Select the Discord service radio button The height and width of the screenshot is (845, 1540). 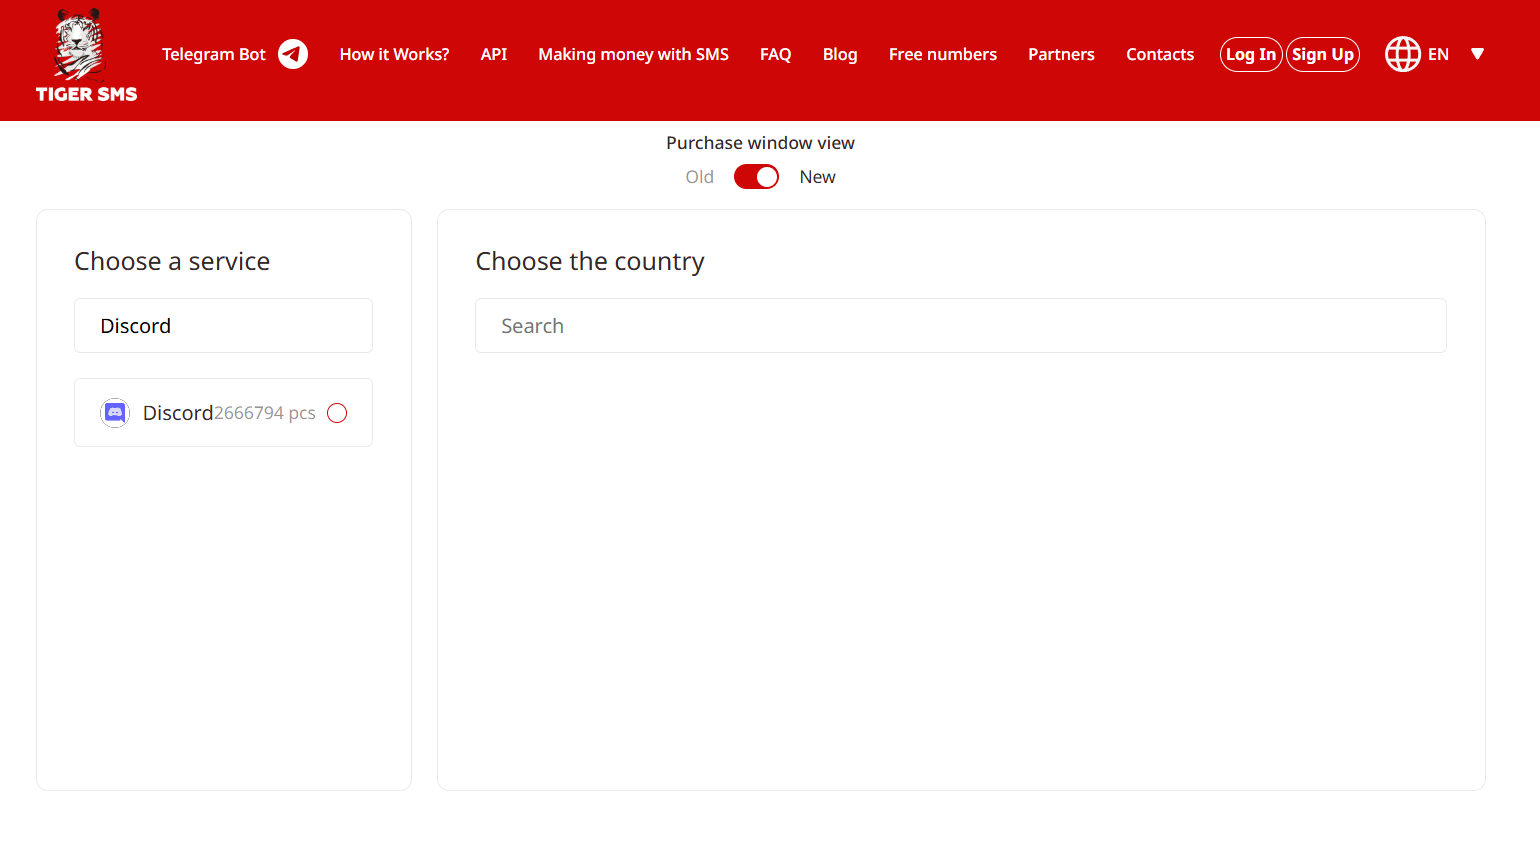pyautogui.click(x=337, y=413)
